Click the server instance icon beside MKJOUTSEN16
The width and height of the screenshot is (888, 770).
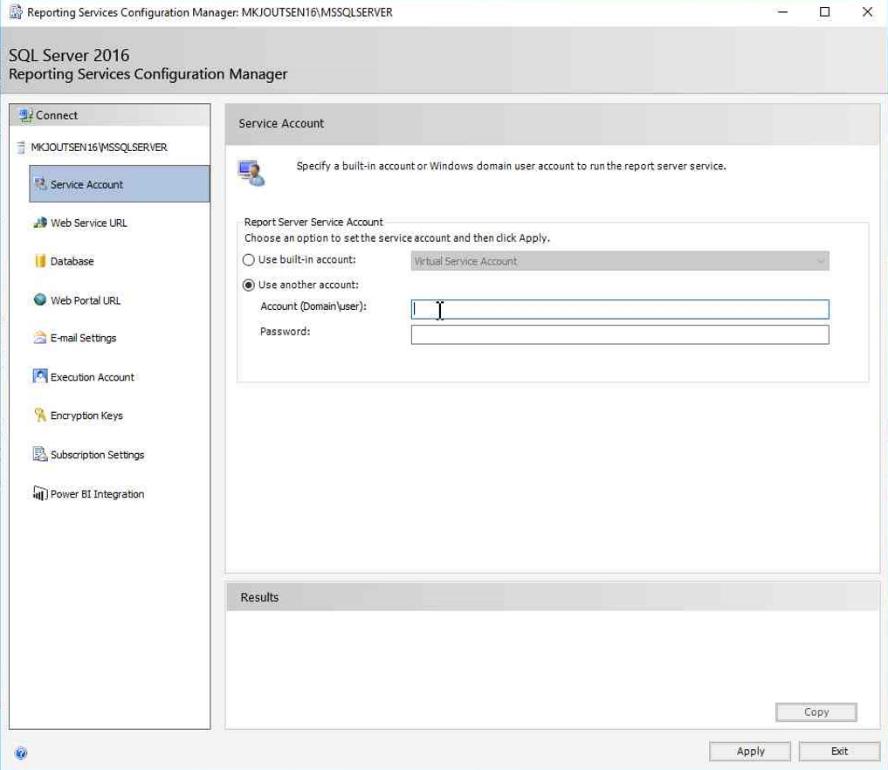tap(21, 147)
